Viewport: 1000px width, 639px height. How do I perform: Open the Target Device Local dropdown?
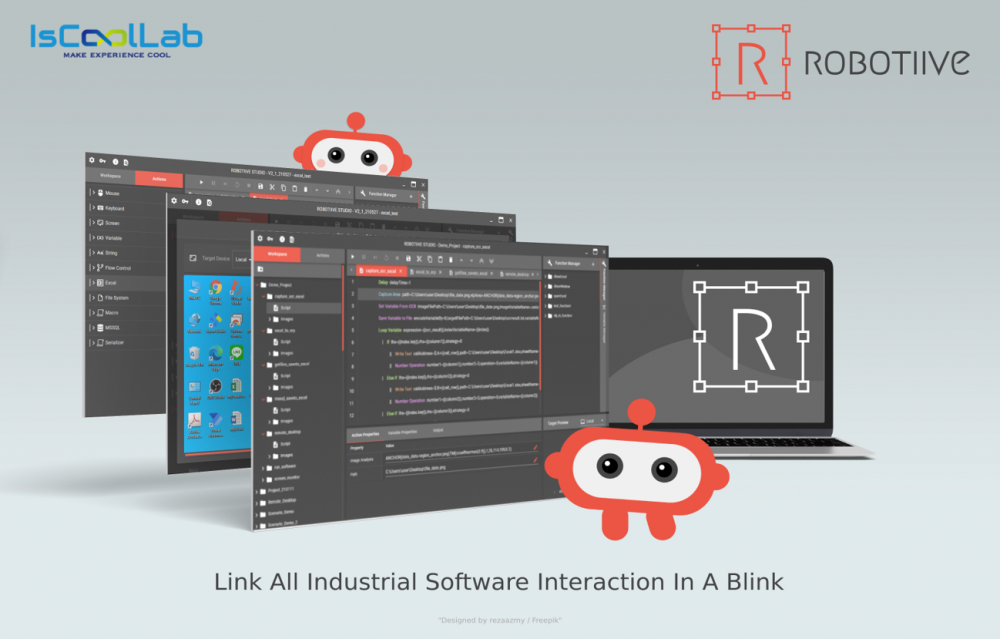242,258
